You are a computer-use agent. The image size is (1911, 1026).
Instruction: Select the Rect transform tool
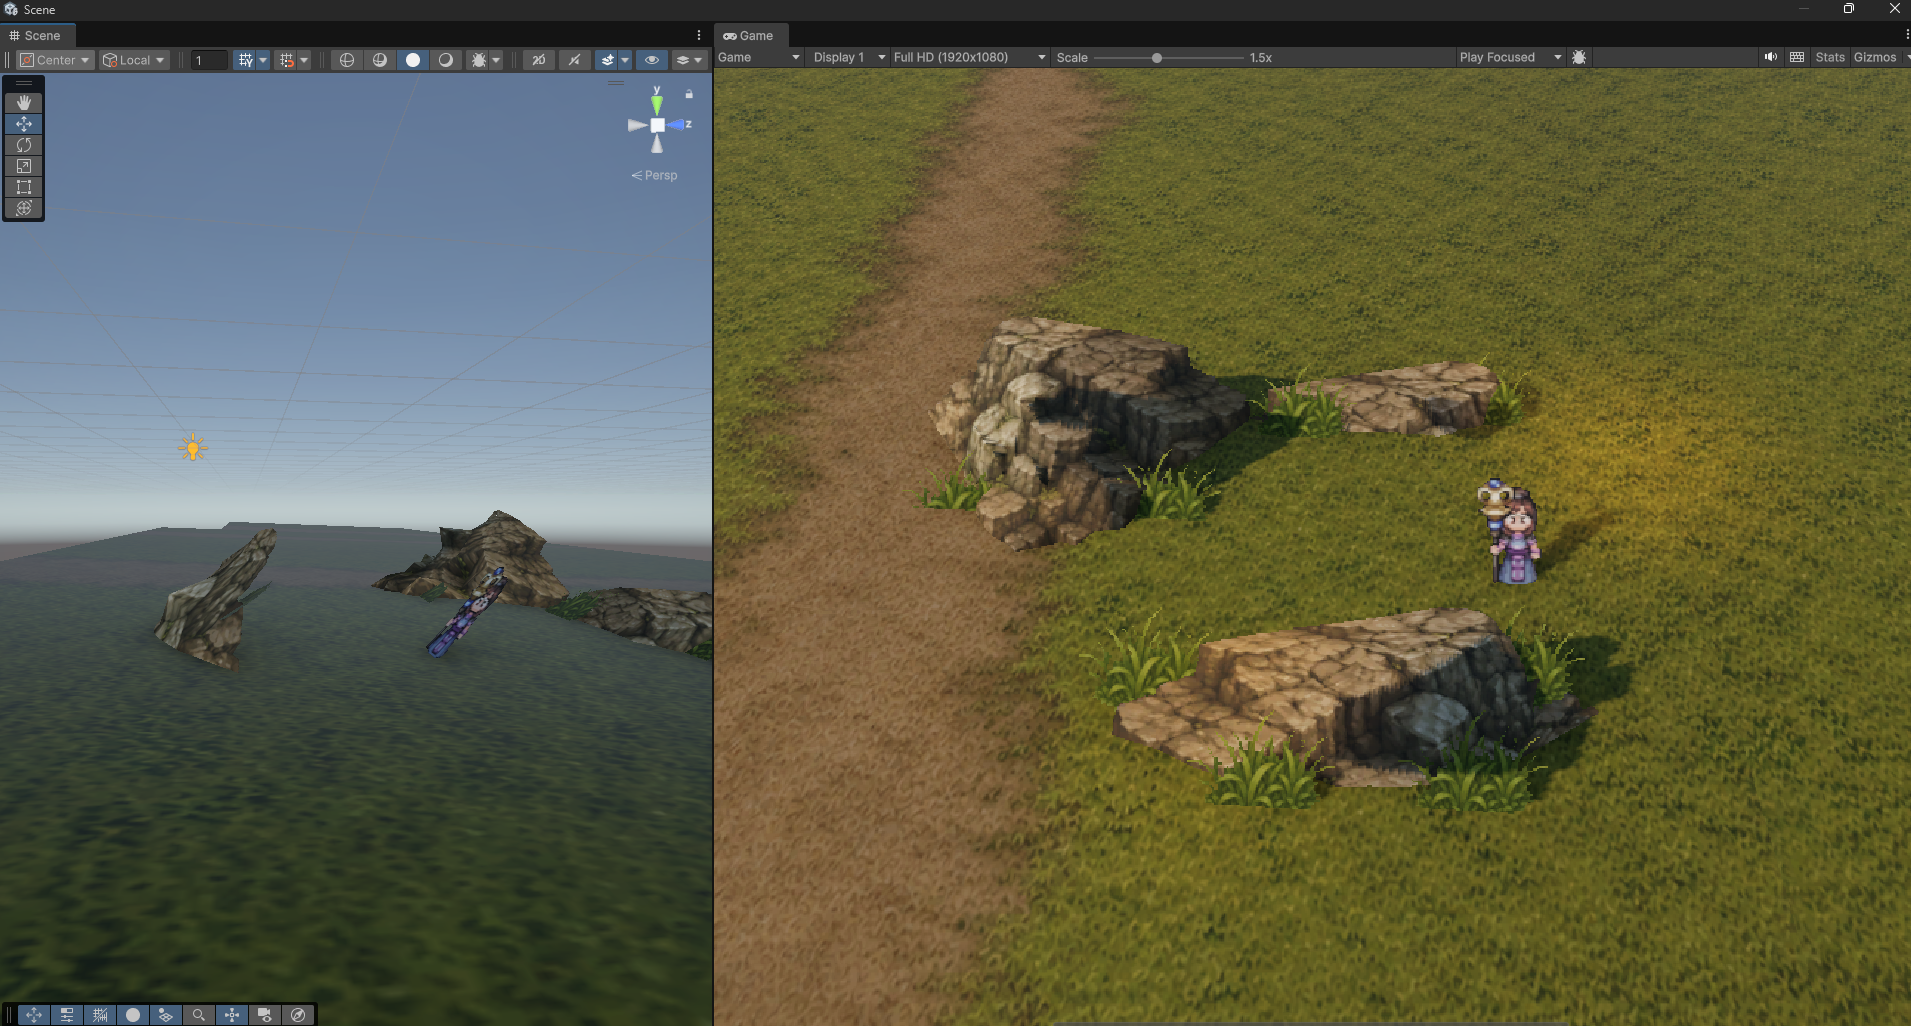pos(24,187)
